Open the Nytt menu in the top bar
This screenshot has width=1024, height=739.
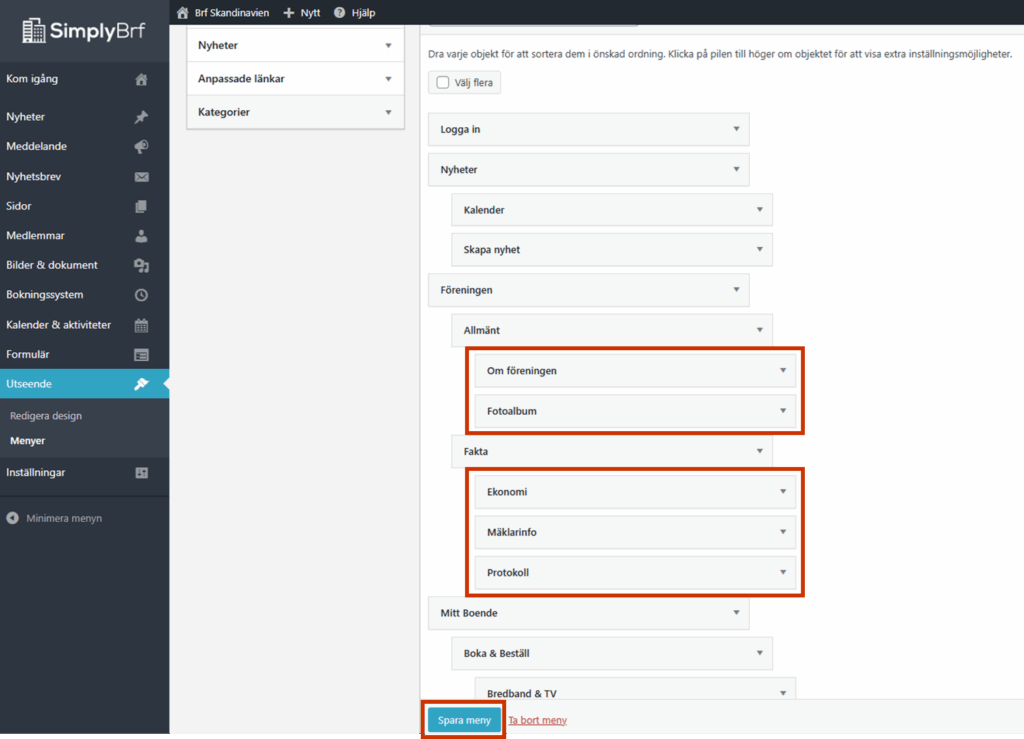[302, 13]
